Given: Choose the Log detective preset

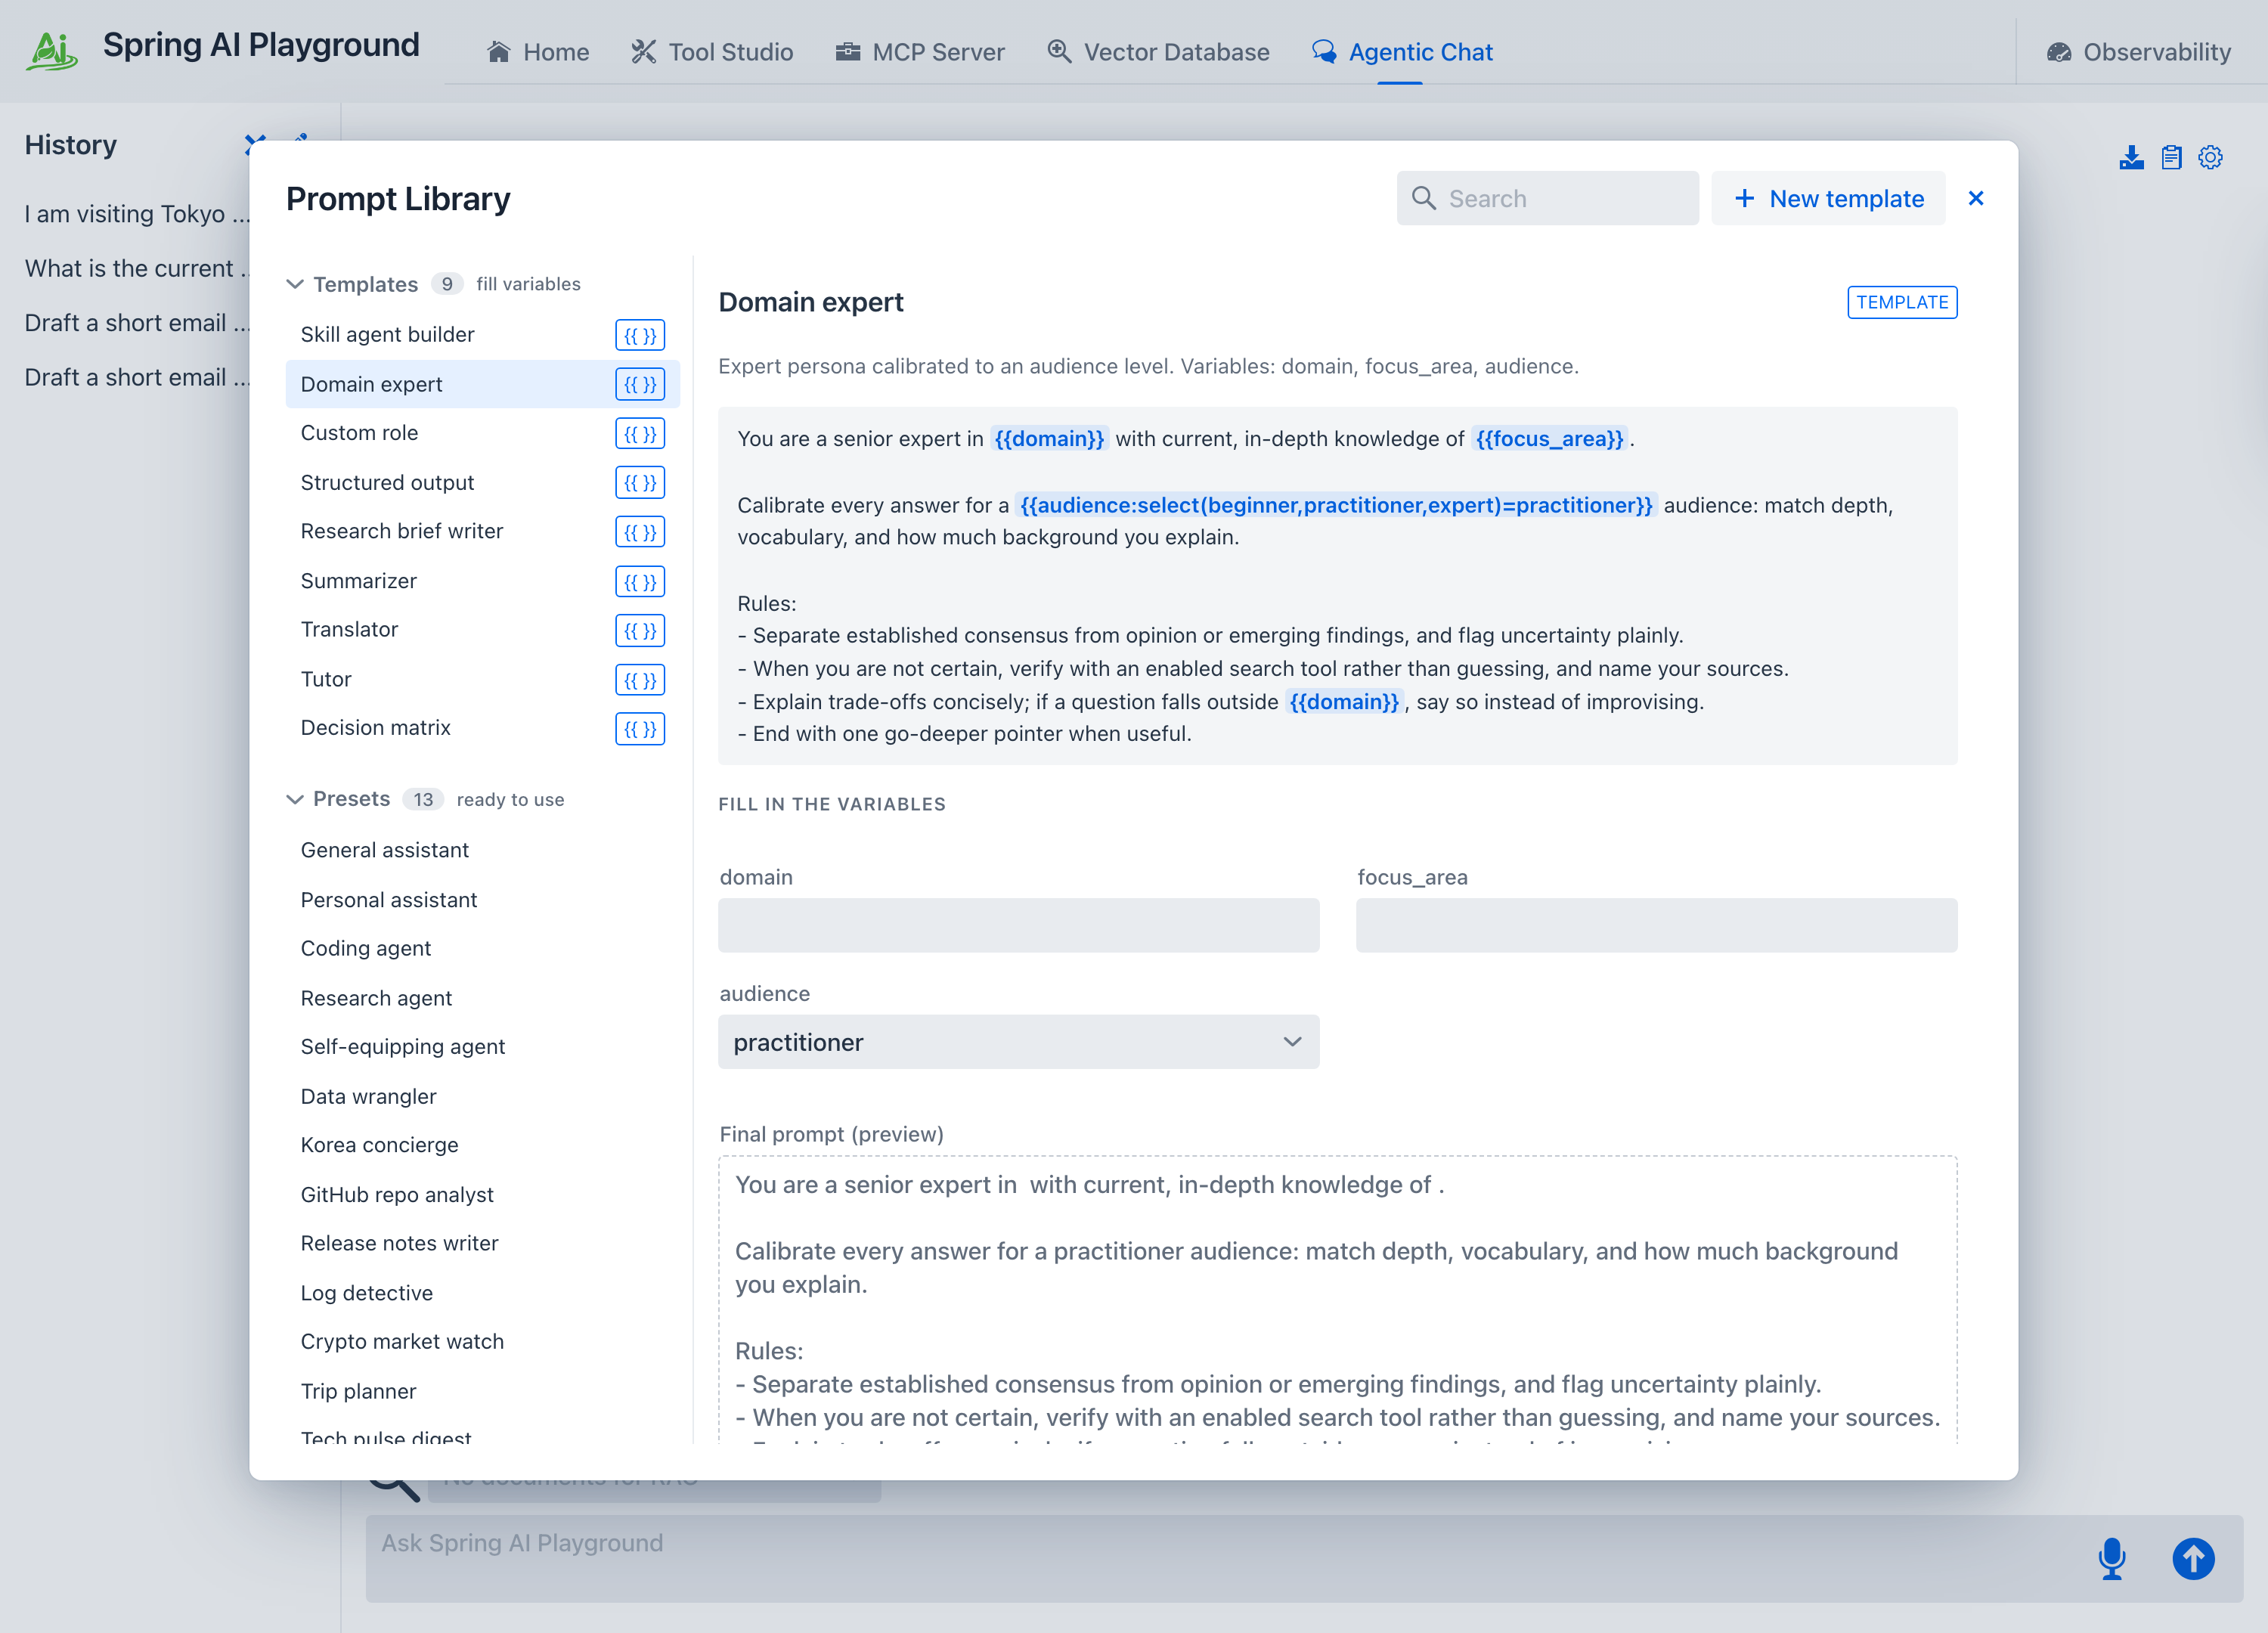Looking at the screenshot, I should click(483, 1293).
